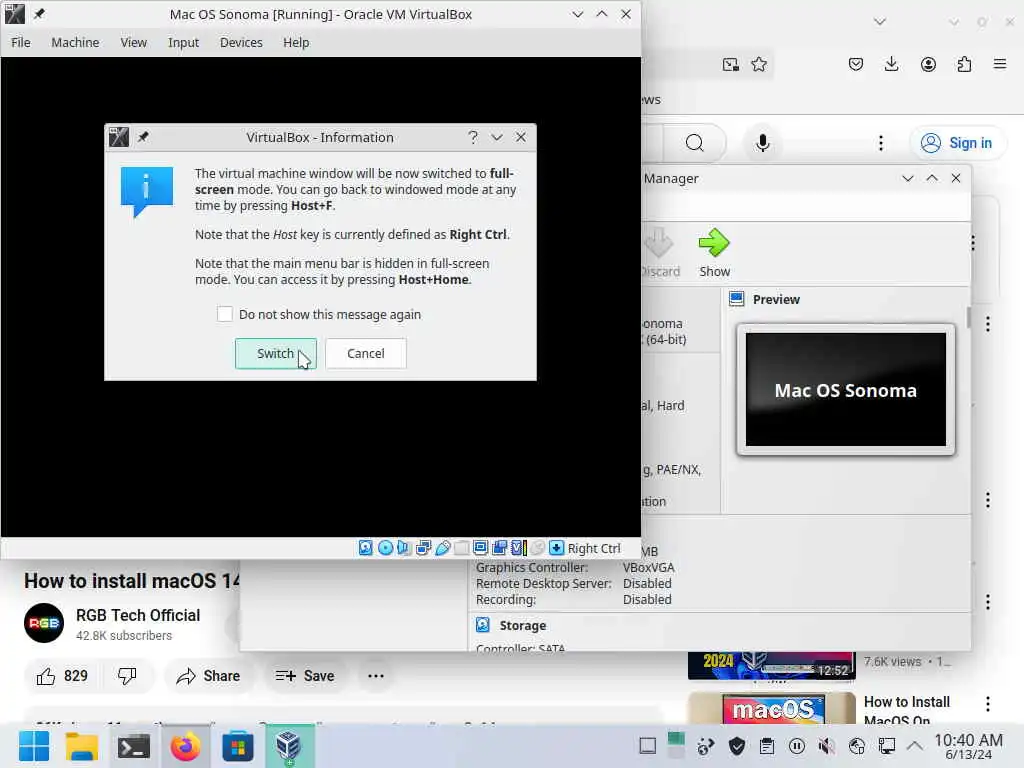1024x768 pixels.
Task: Cancel the full-screen switch dialog
Action: (366, 353)
